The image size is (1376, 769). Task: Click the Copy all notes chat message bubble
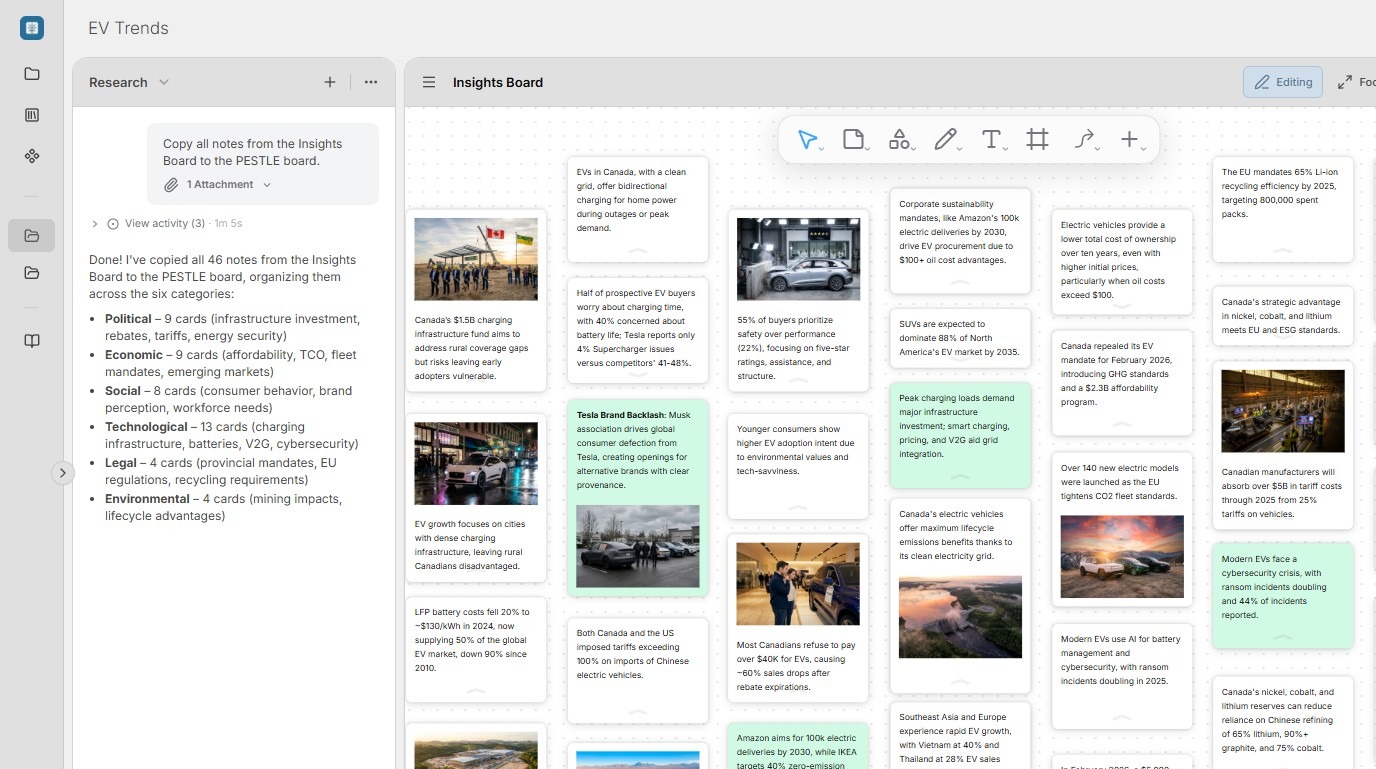[263, 164]
